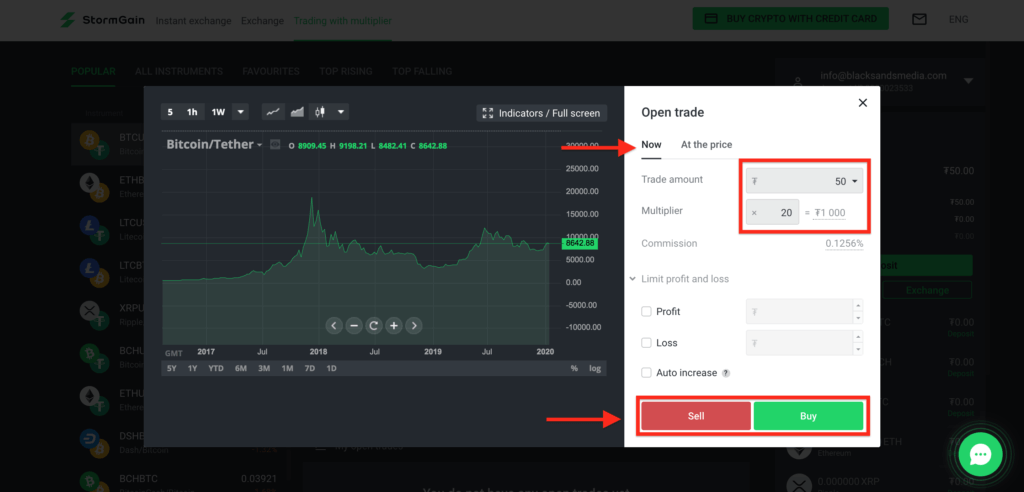Toggle the eye icon beside Bitcoin/Tether
The image size is (1024, 492).
276,144
